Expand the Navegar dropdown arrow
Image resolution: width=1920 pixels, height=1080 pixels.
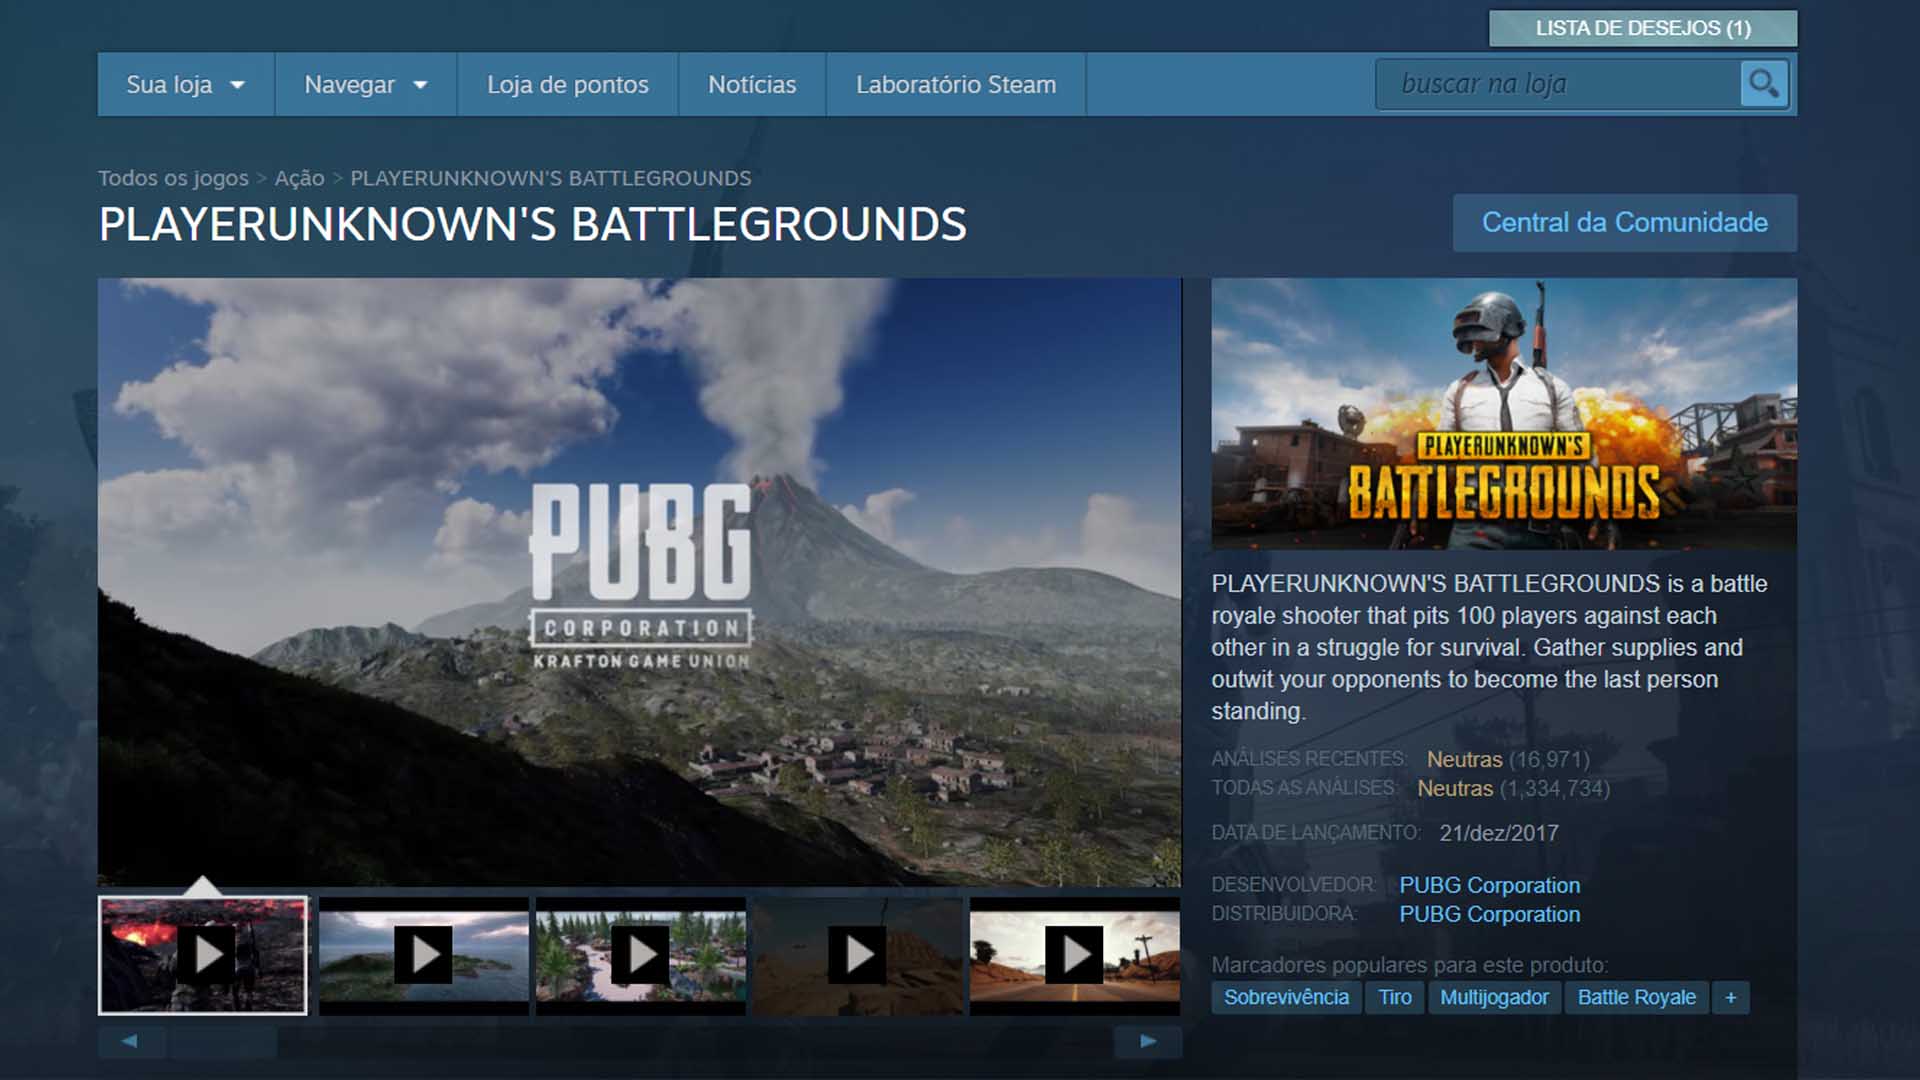tap(420, 85)
